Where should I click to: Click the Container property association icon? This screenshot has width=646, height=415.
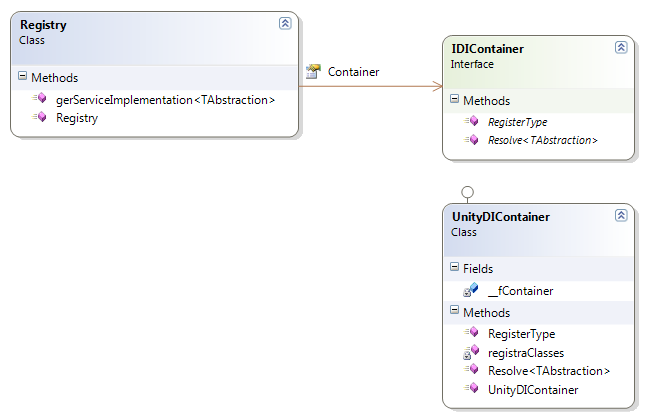[312, 72]
